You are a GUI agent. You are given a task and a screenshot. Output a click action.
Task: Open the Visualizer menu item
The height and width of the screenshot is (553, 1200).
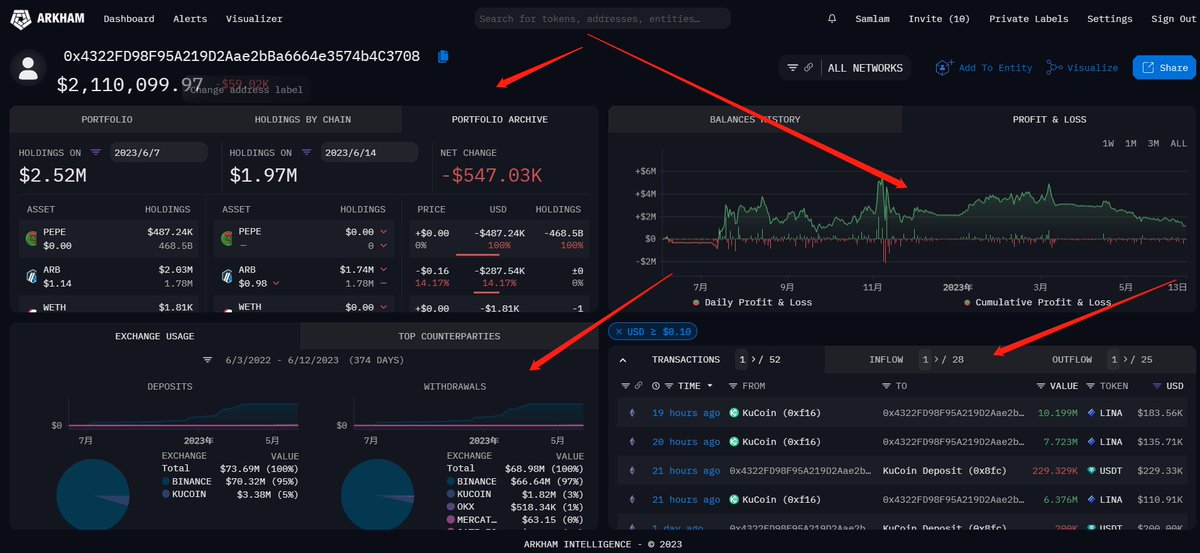click(x=254, y=18)
